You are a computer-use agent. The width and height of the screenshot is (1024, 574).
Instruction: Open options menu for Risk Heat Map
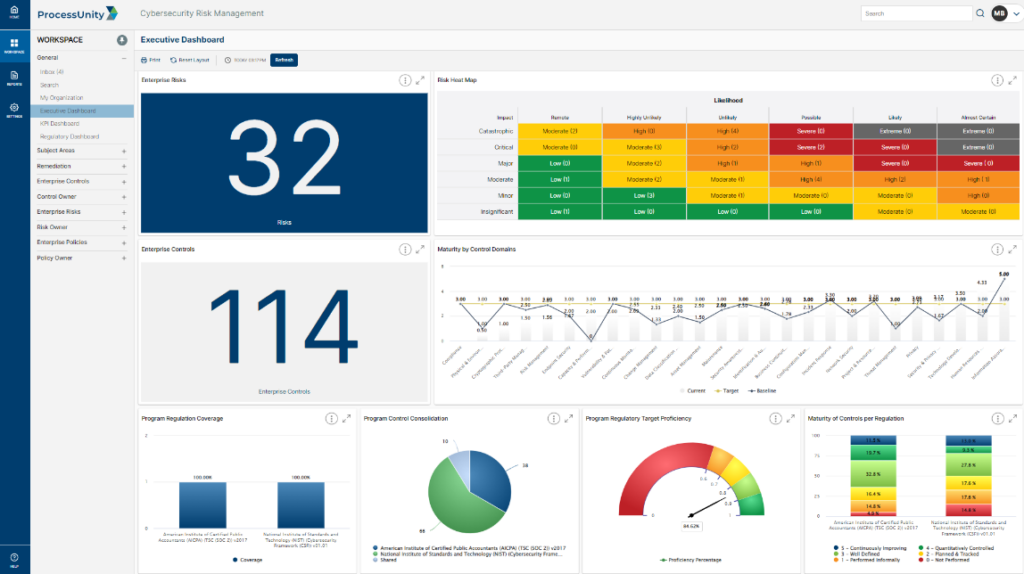click(996, 80)
